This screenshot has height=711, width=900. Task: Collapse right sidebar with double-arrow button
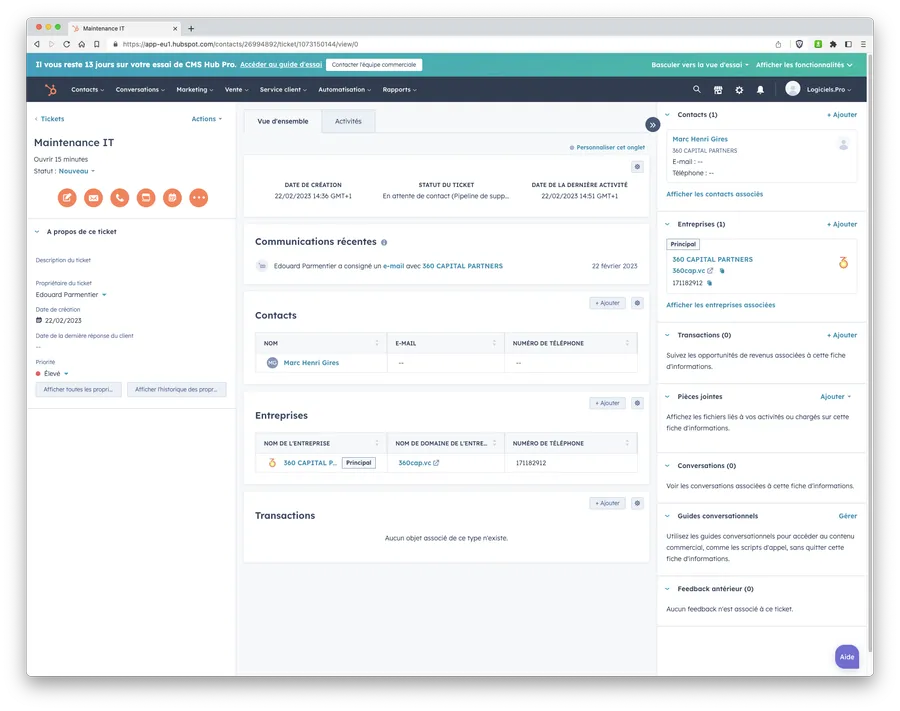point(653,125)
